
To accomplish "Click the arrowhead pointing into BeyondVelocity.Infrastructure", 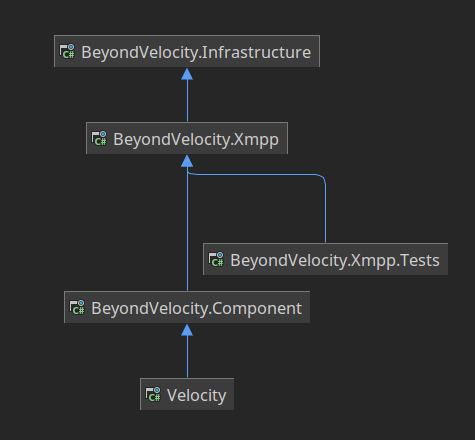I will [x=187, y=74].
